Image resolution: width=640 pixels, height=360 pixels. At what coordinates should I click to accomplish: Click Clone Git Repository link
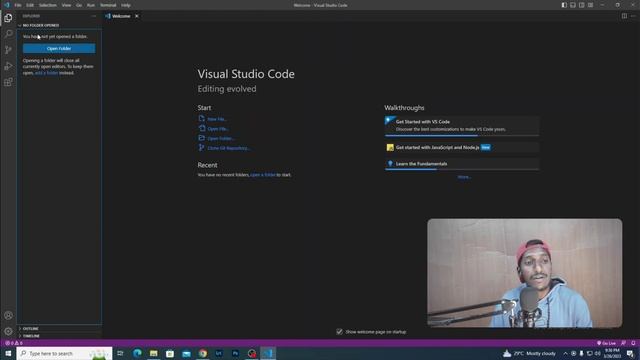228,148
